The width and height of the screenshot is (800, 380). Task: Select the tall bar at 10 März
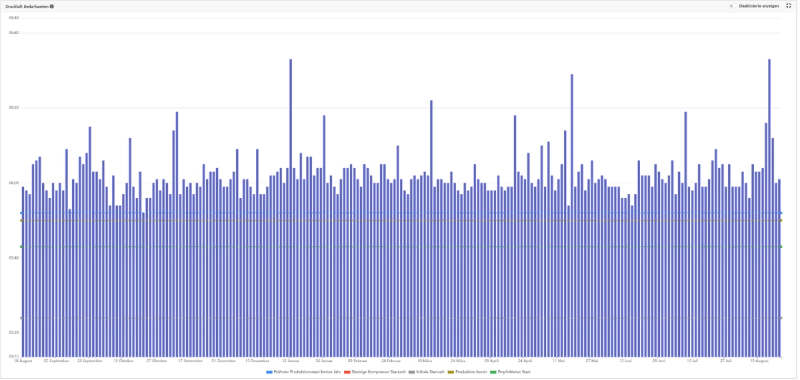tap(431, 229)
